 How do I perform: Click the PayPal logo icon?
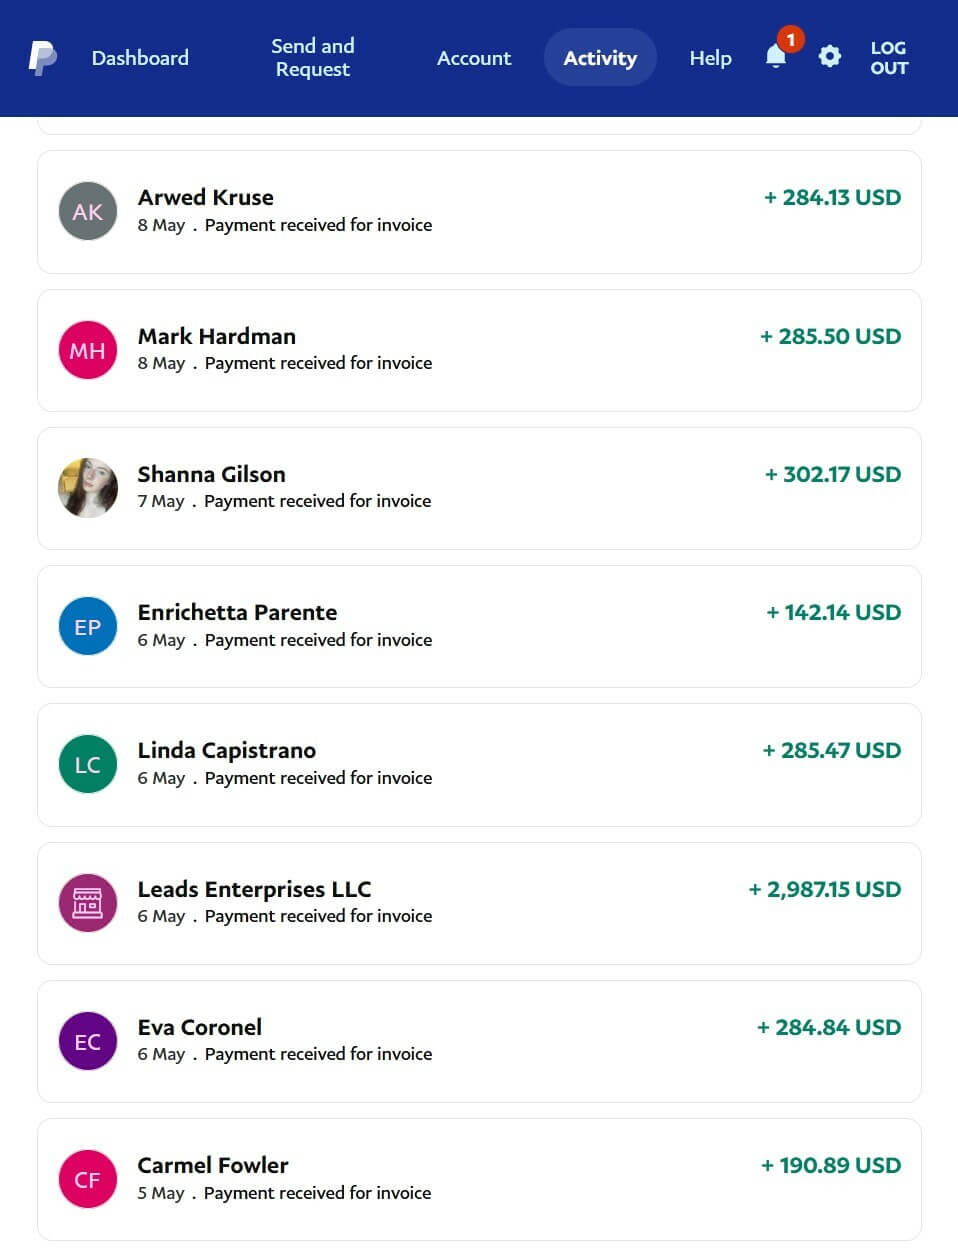[42, 58]
